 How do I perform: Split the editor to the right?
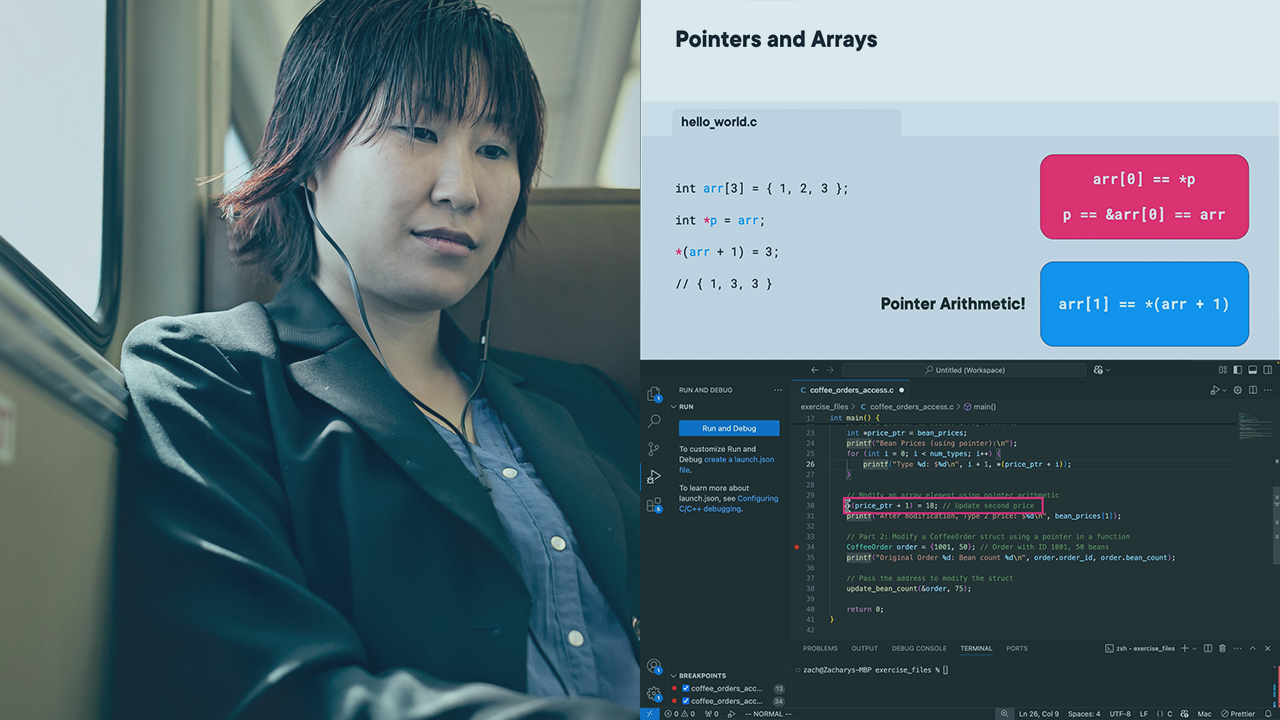tap(1252, 390)
